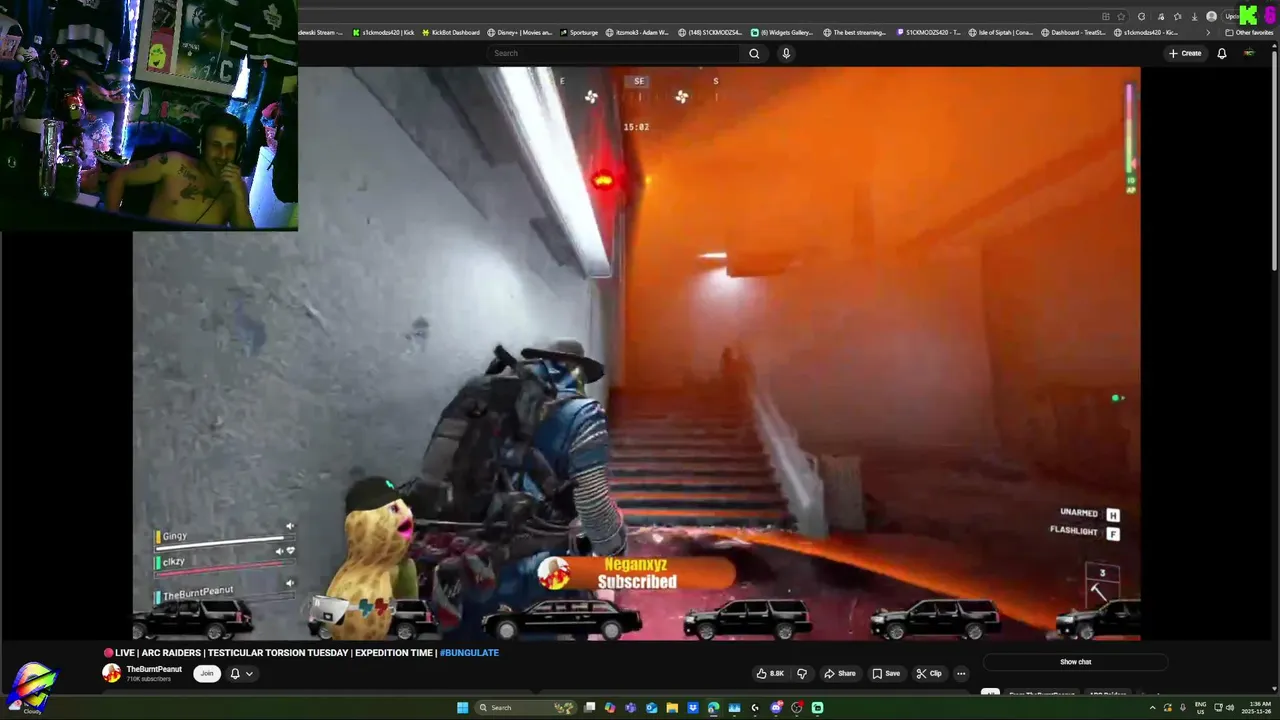The image size is (1280, 720).
Task: Dislike the video
Action: [801, 673]
